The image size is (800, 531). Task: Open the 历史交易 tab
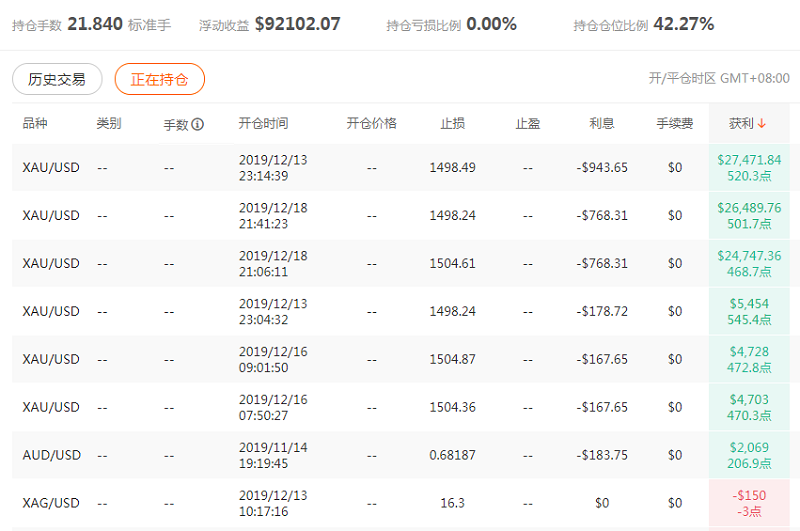[57, 79]
